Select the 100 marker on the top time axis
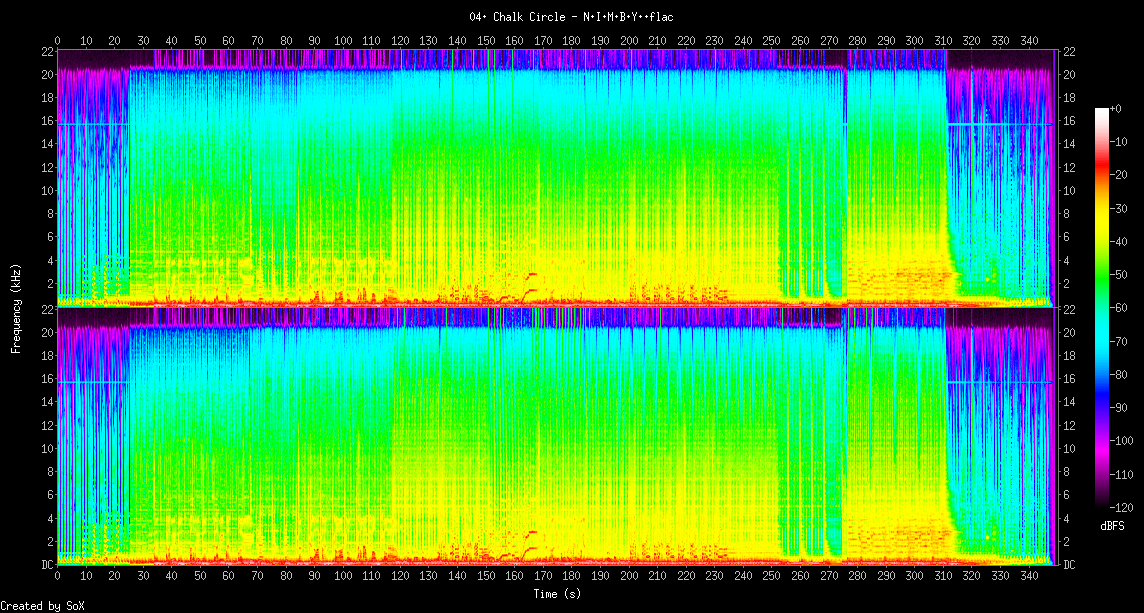 343,40
